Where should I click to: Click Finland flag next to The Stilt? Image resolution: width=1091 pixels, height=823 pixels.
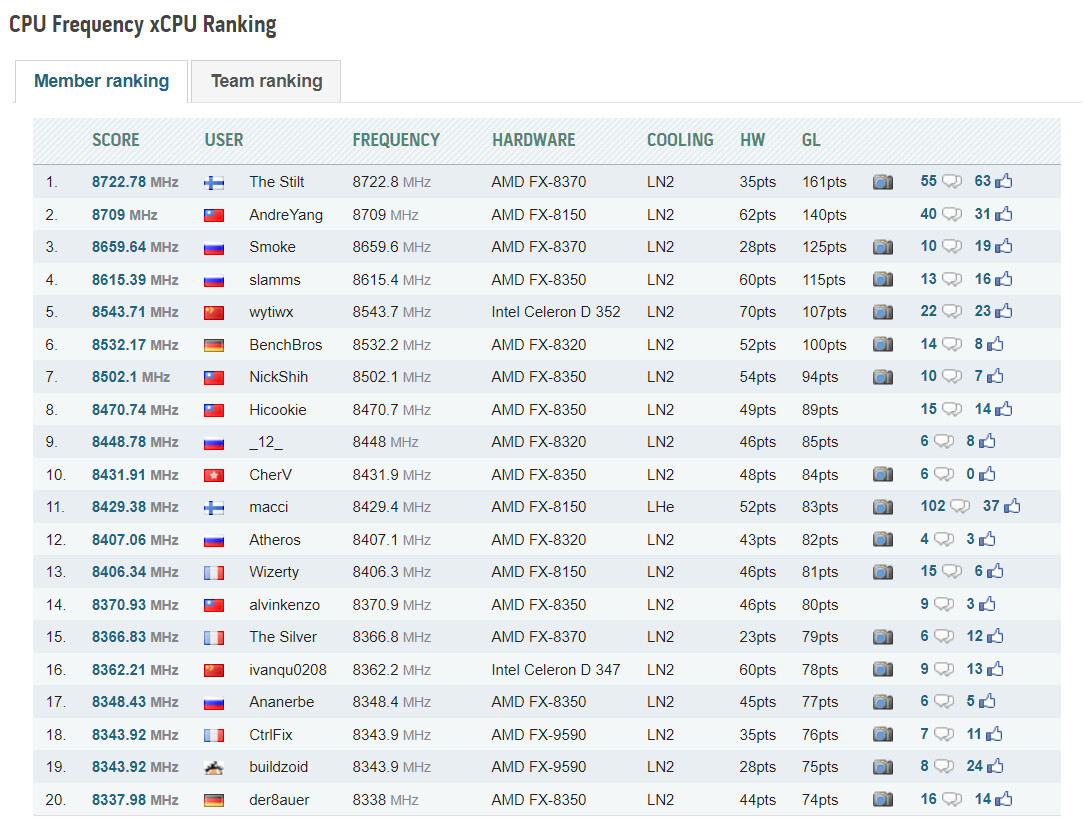pyautogui.click(x=214, y=183)
